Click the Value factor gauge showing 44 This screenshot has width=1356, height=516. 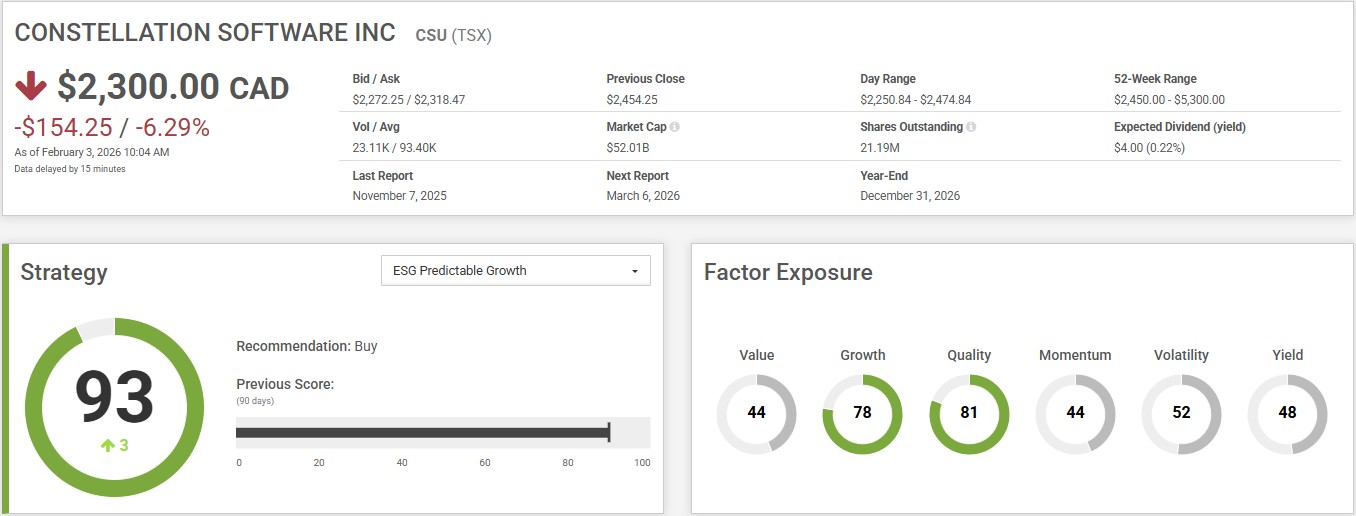[756, 413]
